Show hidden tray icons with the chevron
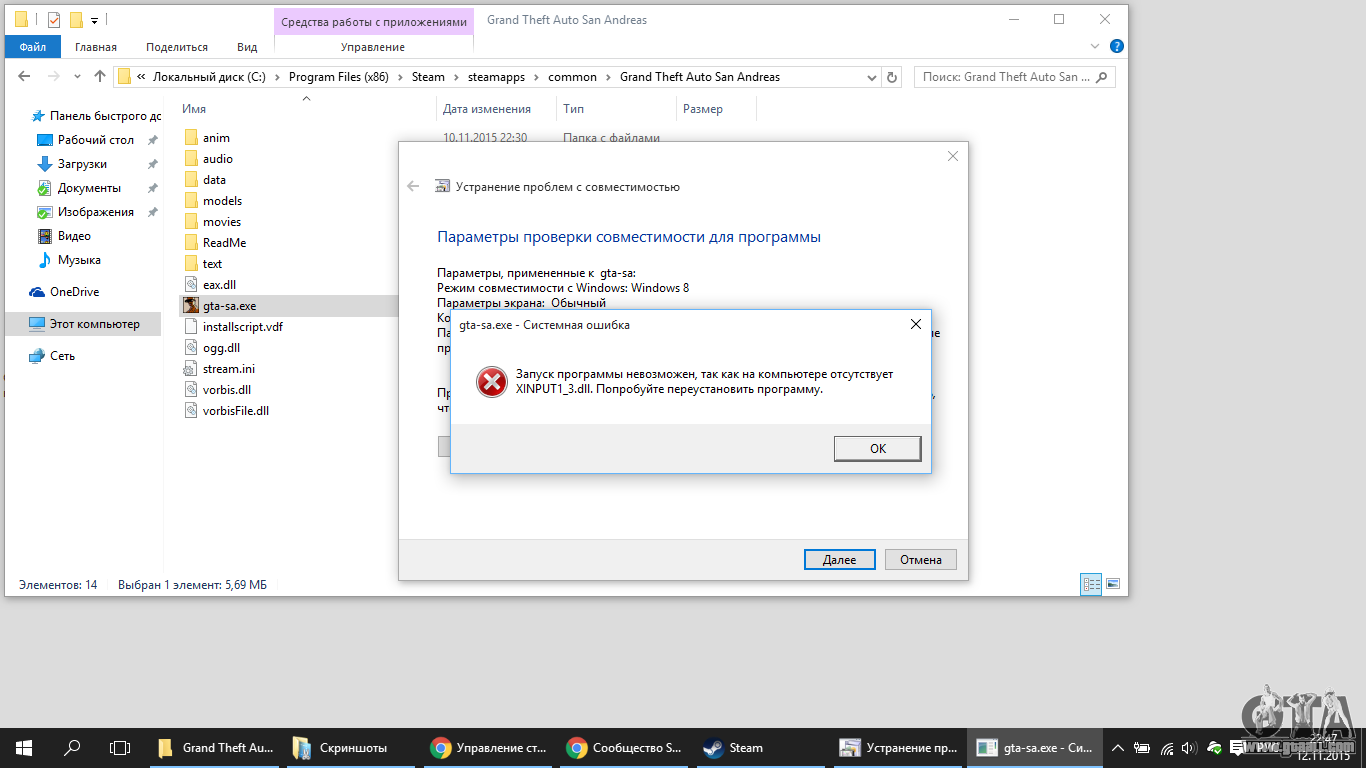 pos(1117,747)
